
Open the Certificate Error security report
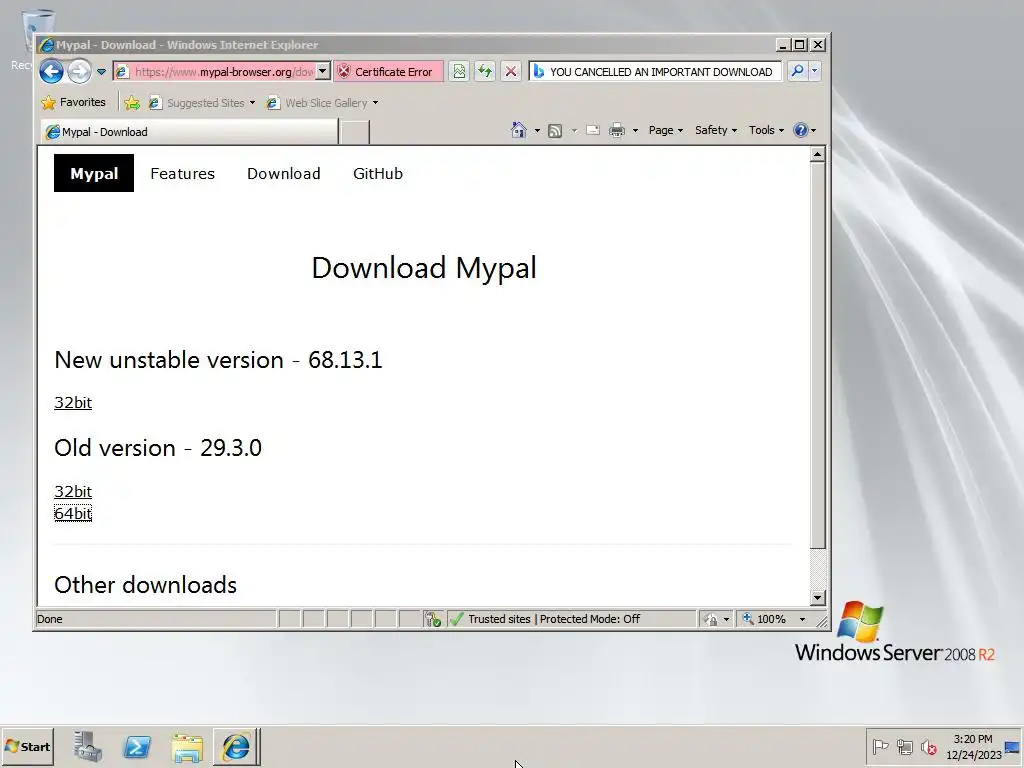point(388,72)
